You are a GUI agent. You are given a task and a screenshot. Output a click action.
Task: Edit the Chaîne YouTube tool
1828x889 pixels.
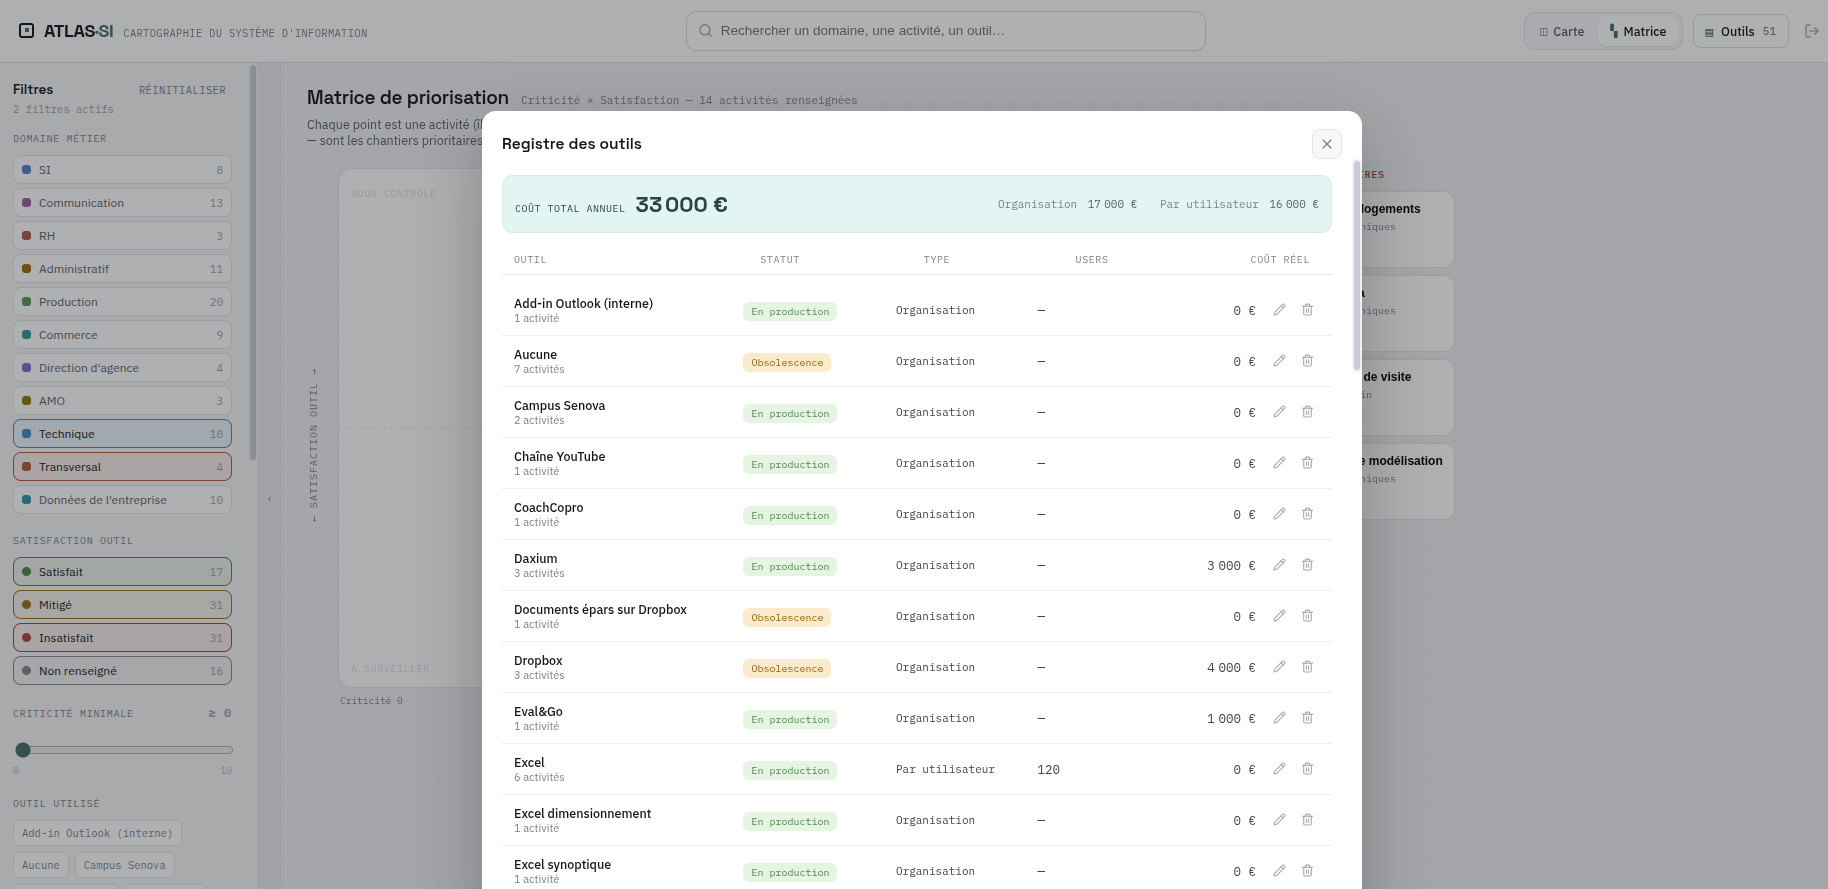coord(1279,463)
